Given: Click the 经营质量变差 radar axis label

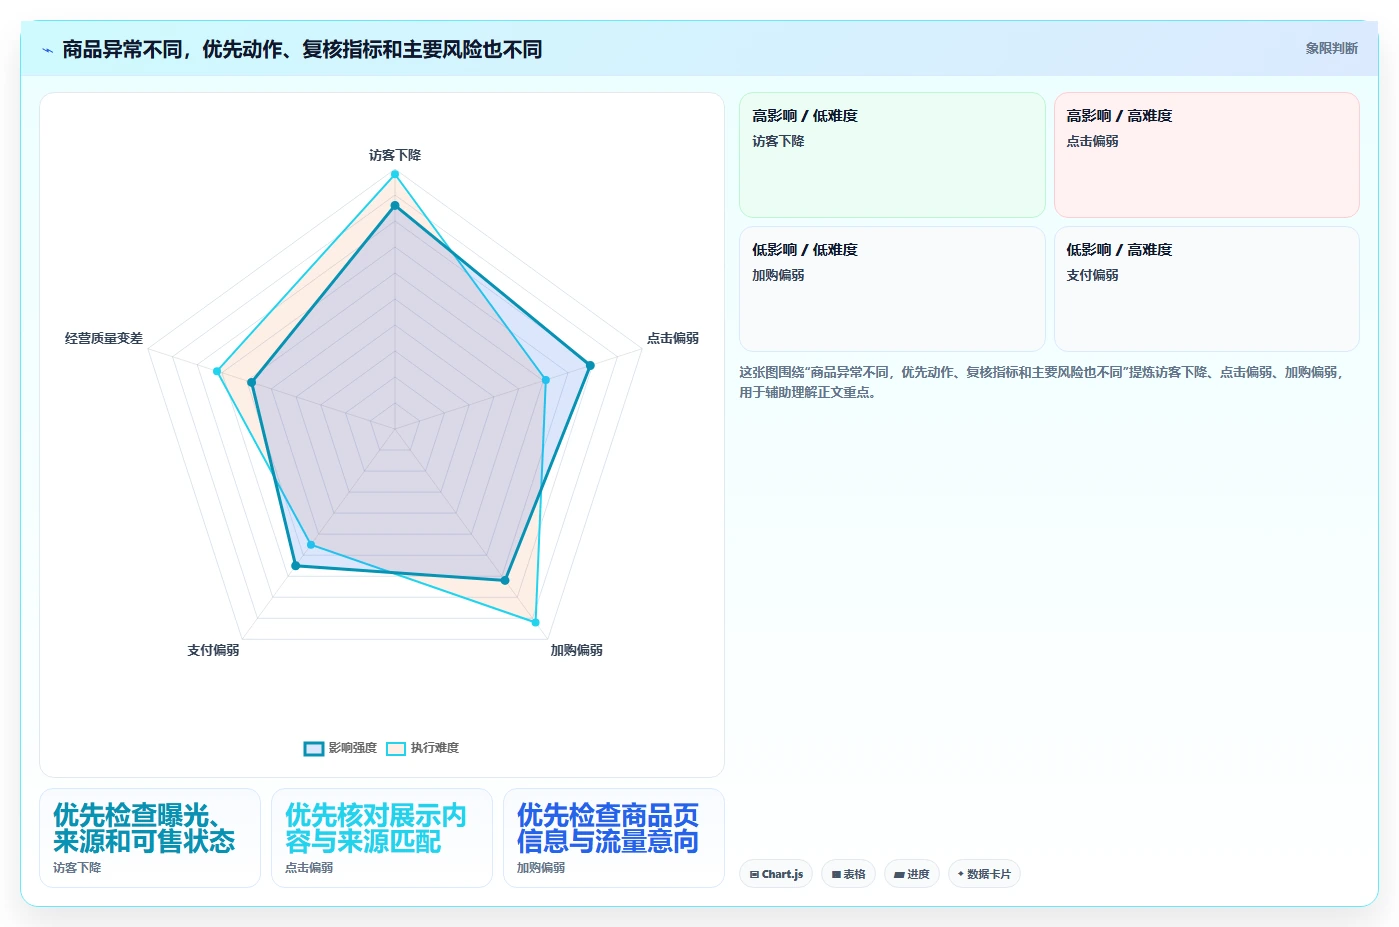Looking at the screenshot, I should tap(104, 338).
